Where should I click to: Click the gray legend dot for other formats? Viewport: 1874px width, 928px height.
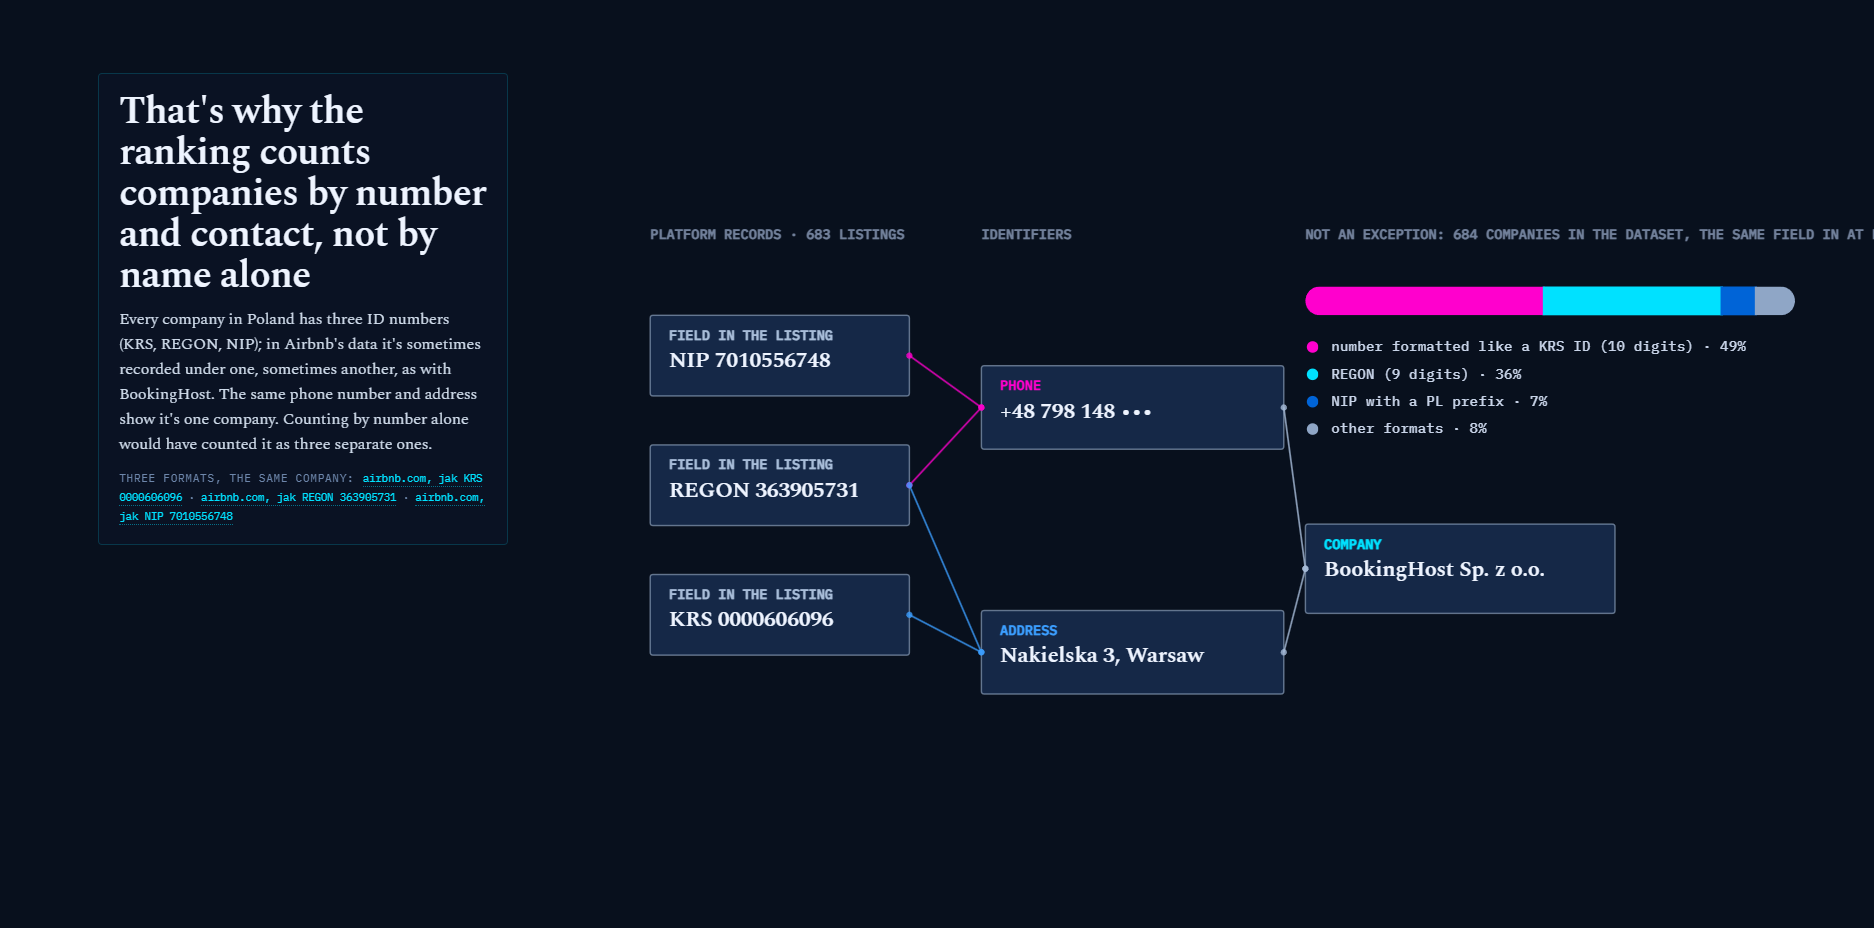point(1312,429)
